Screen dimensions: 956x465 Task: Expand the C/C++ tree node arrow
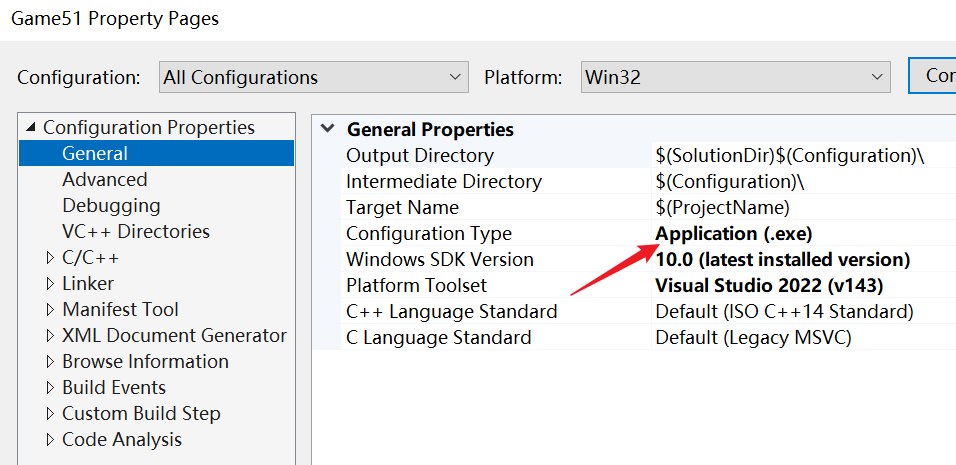click(x=51, y=258)
